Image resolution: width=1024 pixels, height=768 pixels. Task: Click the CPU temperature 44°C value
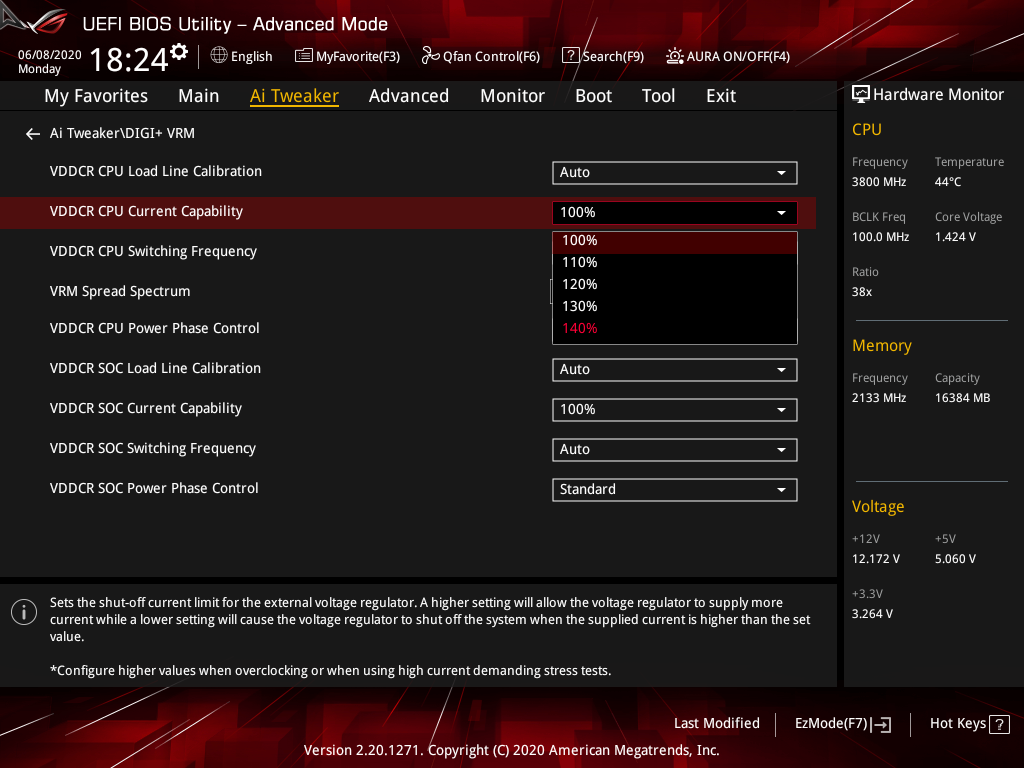pos(948,182)
